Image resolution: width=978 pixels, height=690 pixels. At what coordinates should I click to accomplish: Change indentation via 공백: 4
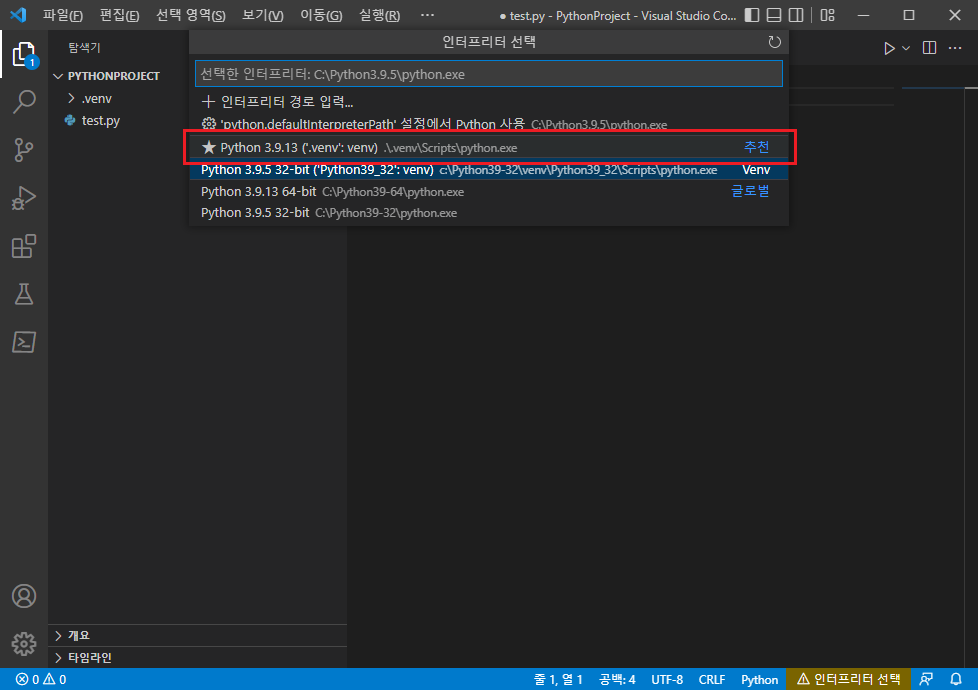617,679
